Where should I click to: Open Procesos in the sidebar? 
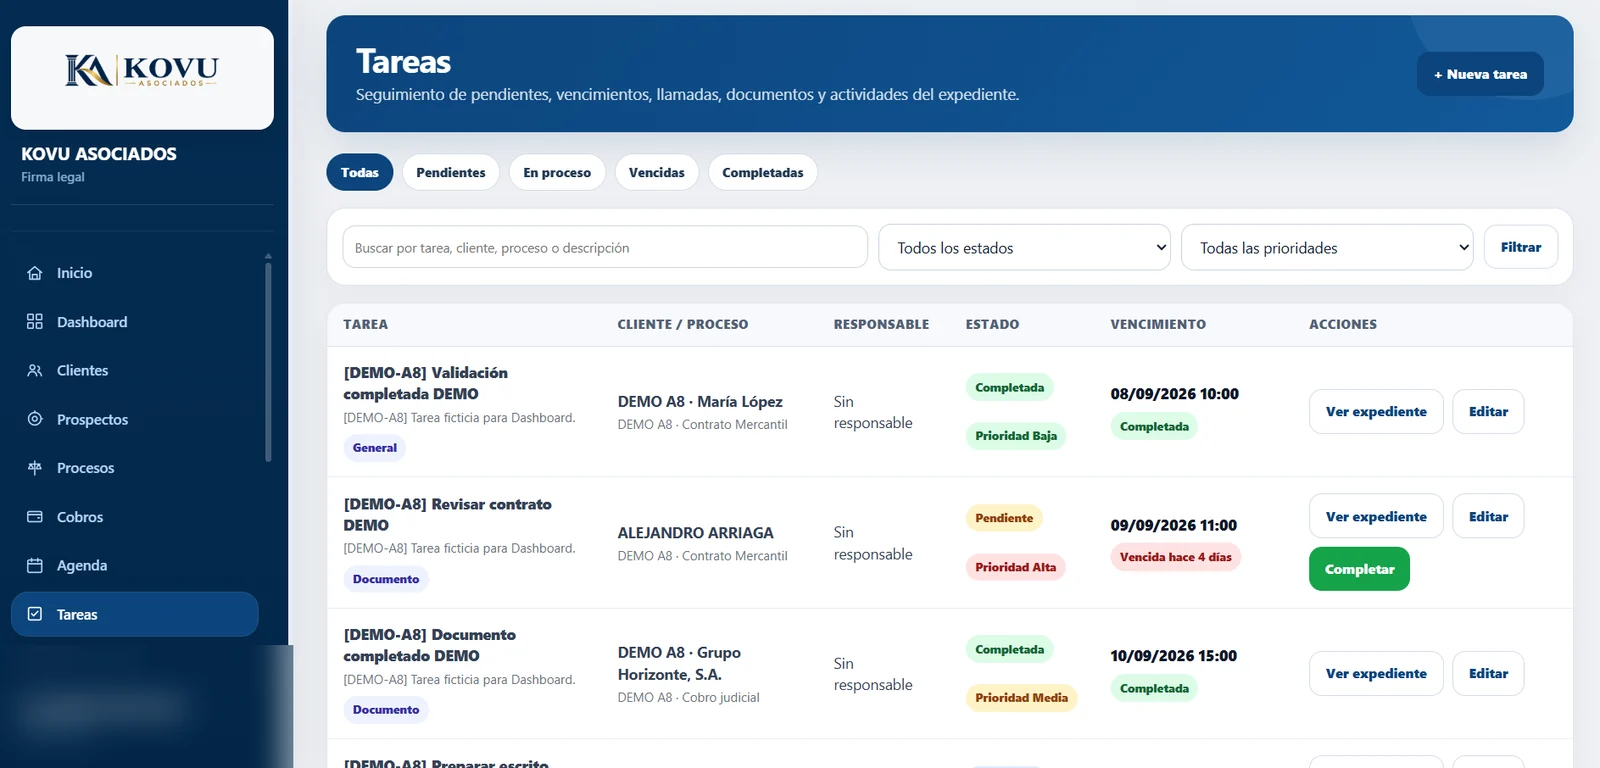tap(135, 468)
